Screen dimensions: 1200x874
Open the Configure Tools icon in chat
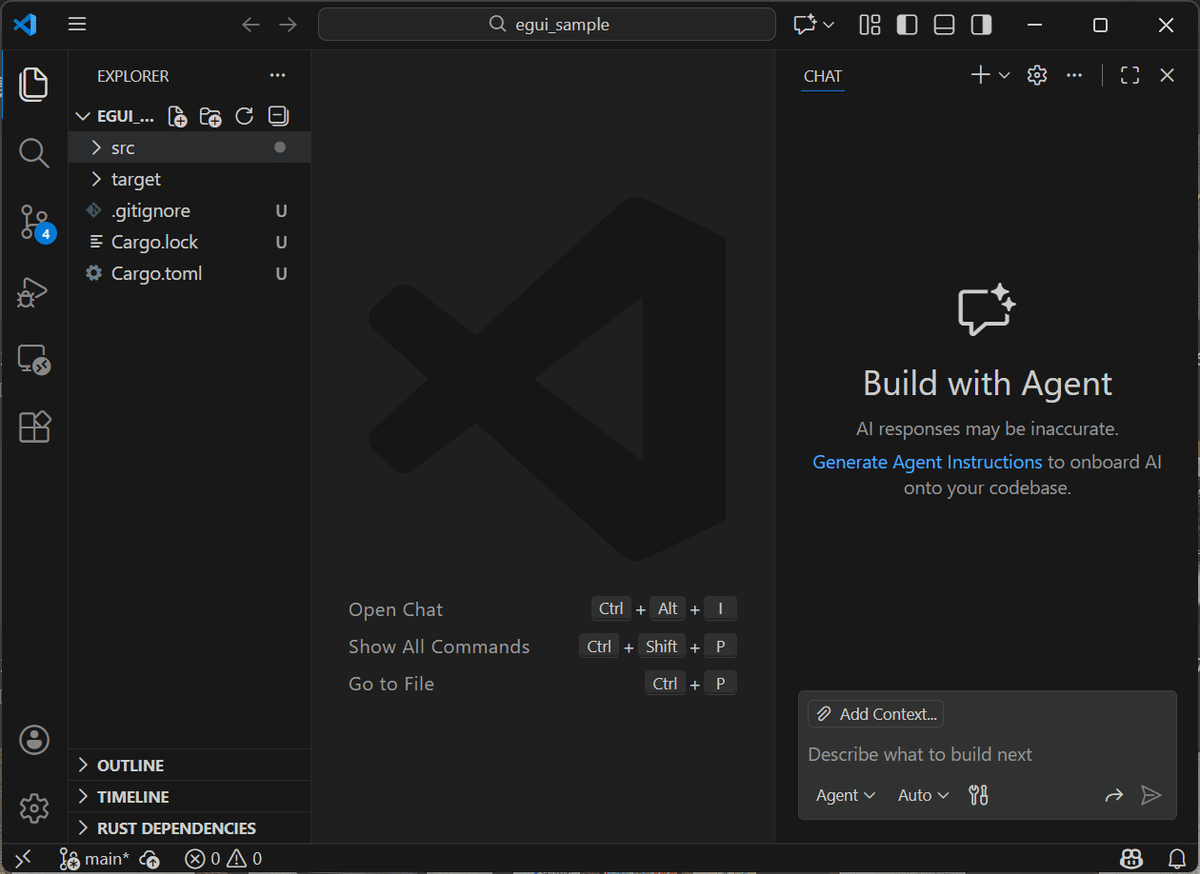pos(979,795)
